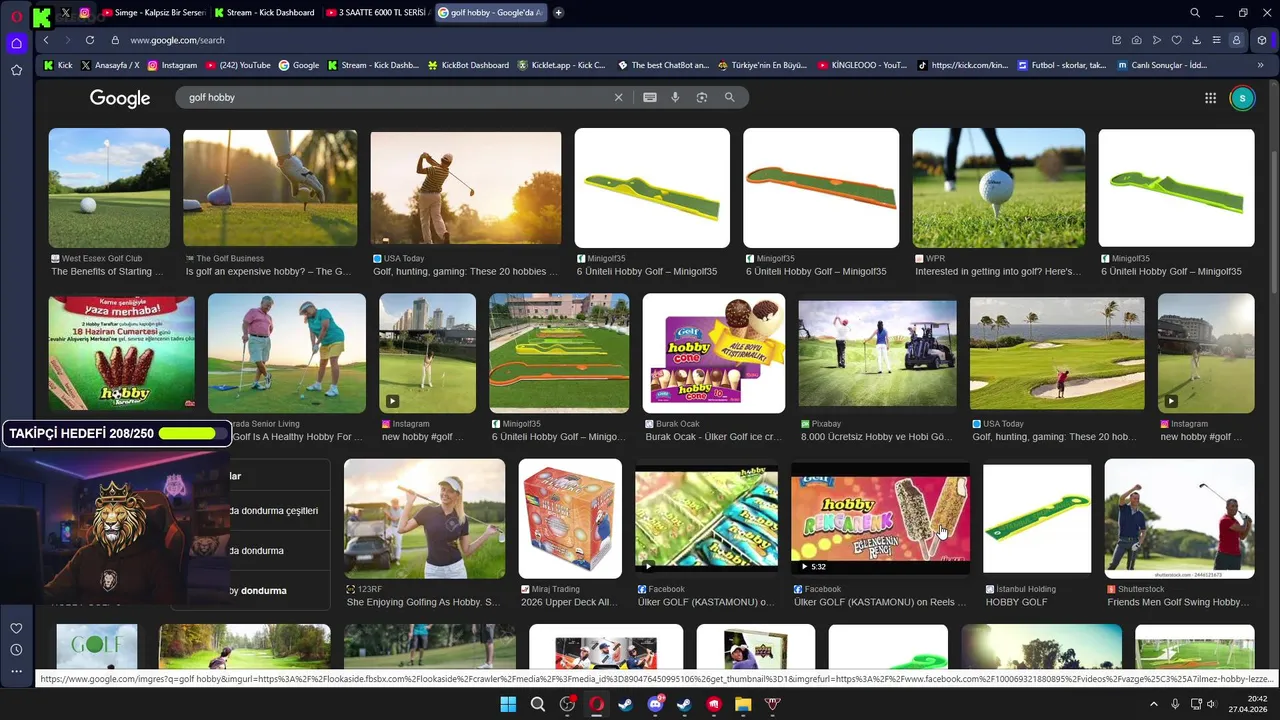Open the on-screen keyboard icon in search box

point(650,97)
